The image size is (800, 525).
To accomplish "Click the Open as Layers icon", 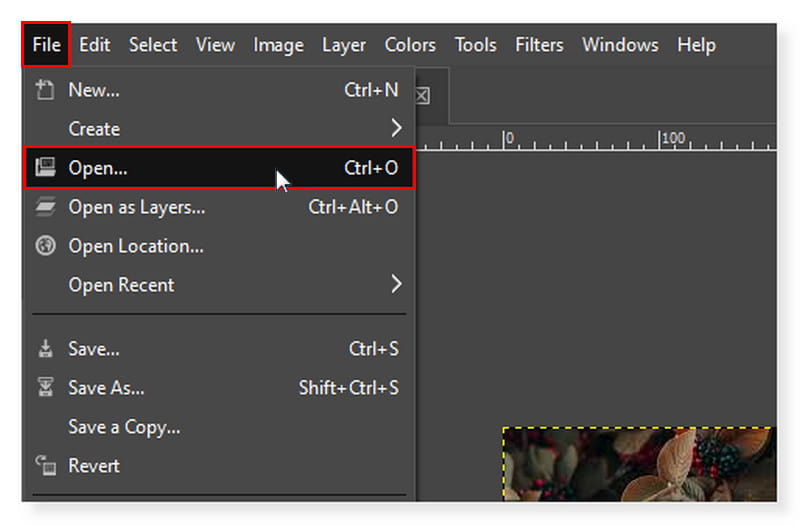I will [x=45, y=207].
